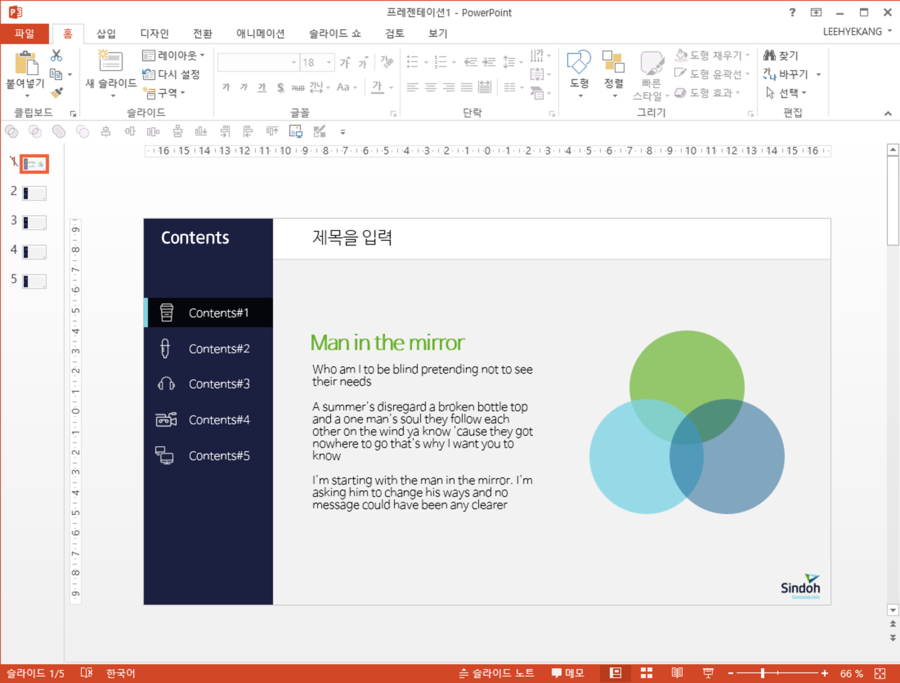This screenshot has height=683, width=900.
Task: Click the Cut scissors icon
Action: click(56, 56)
